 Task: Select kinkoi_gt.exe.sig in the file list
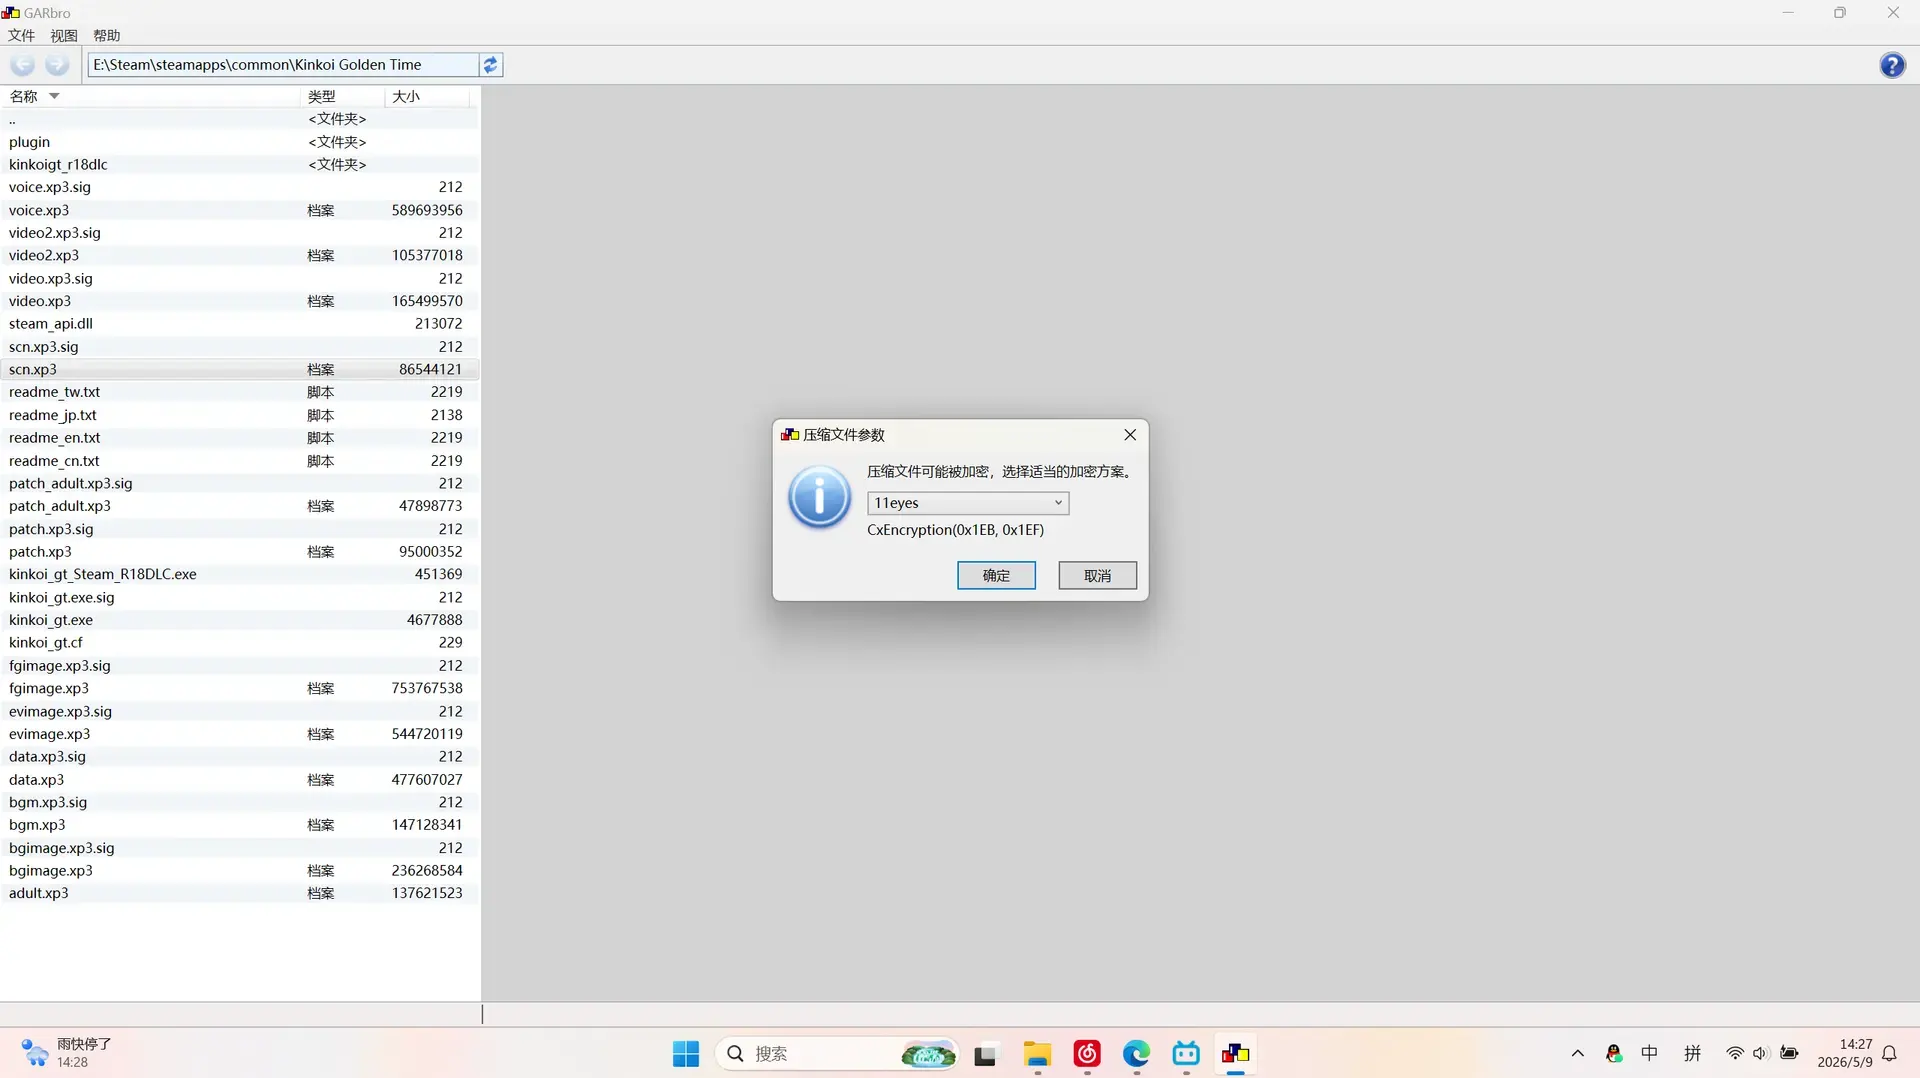coord(240,598)
